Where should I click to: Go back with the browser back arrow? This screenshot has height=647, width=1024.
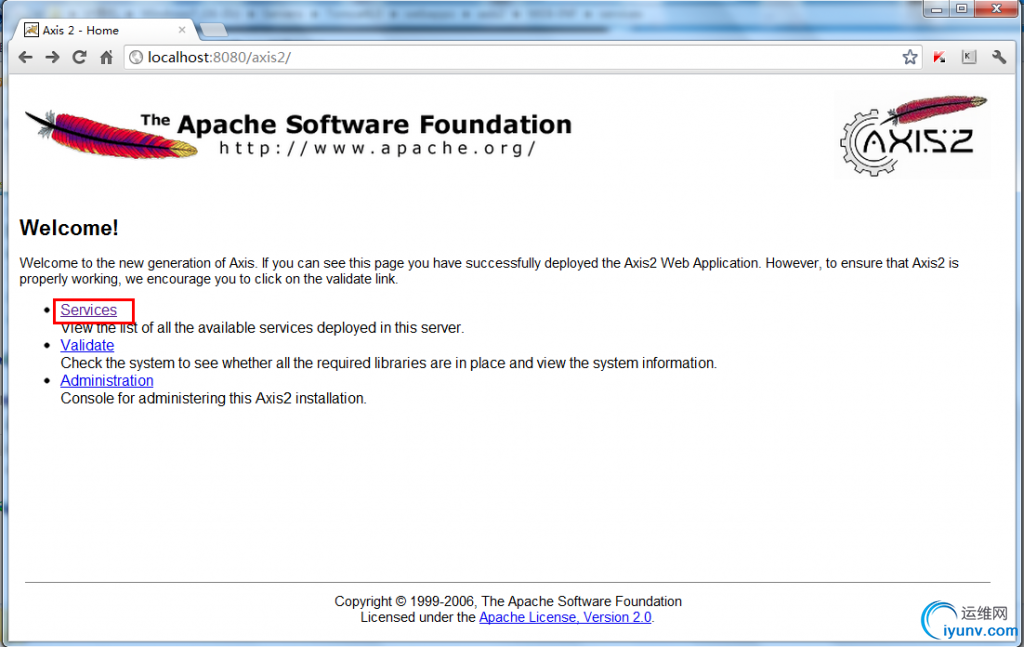[25, 57]
